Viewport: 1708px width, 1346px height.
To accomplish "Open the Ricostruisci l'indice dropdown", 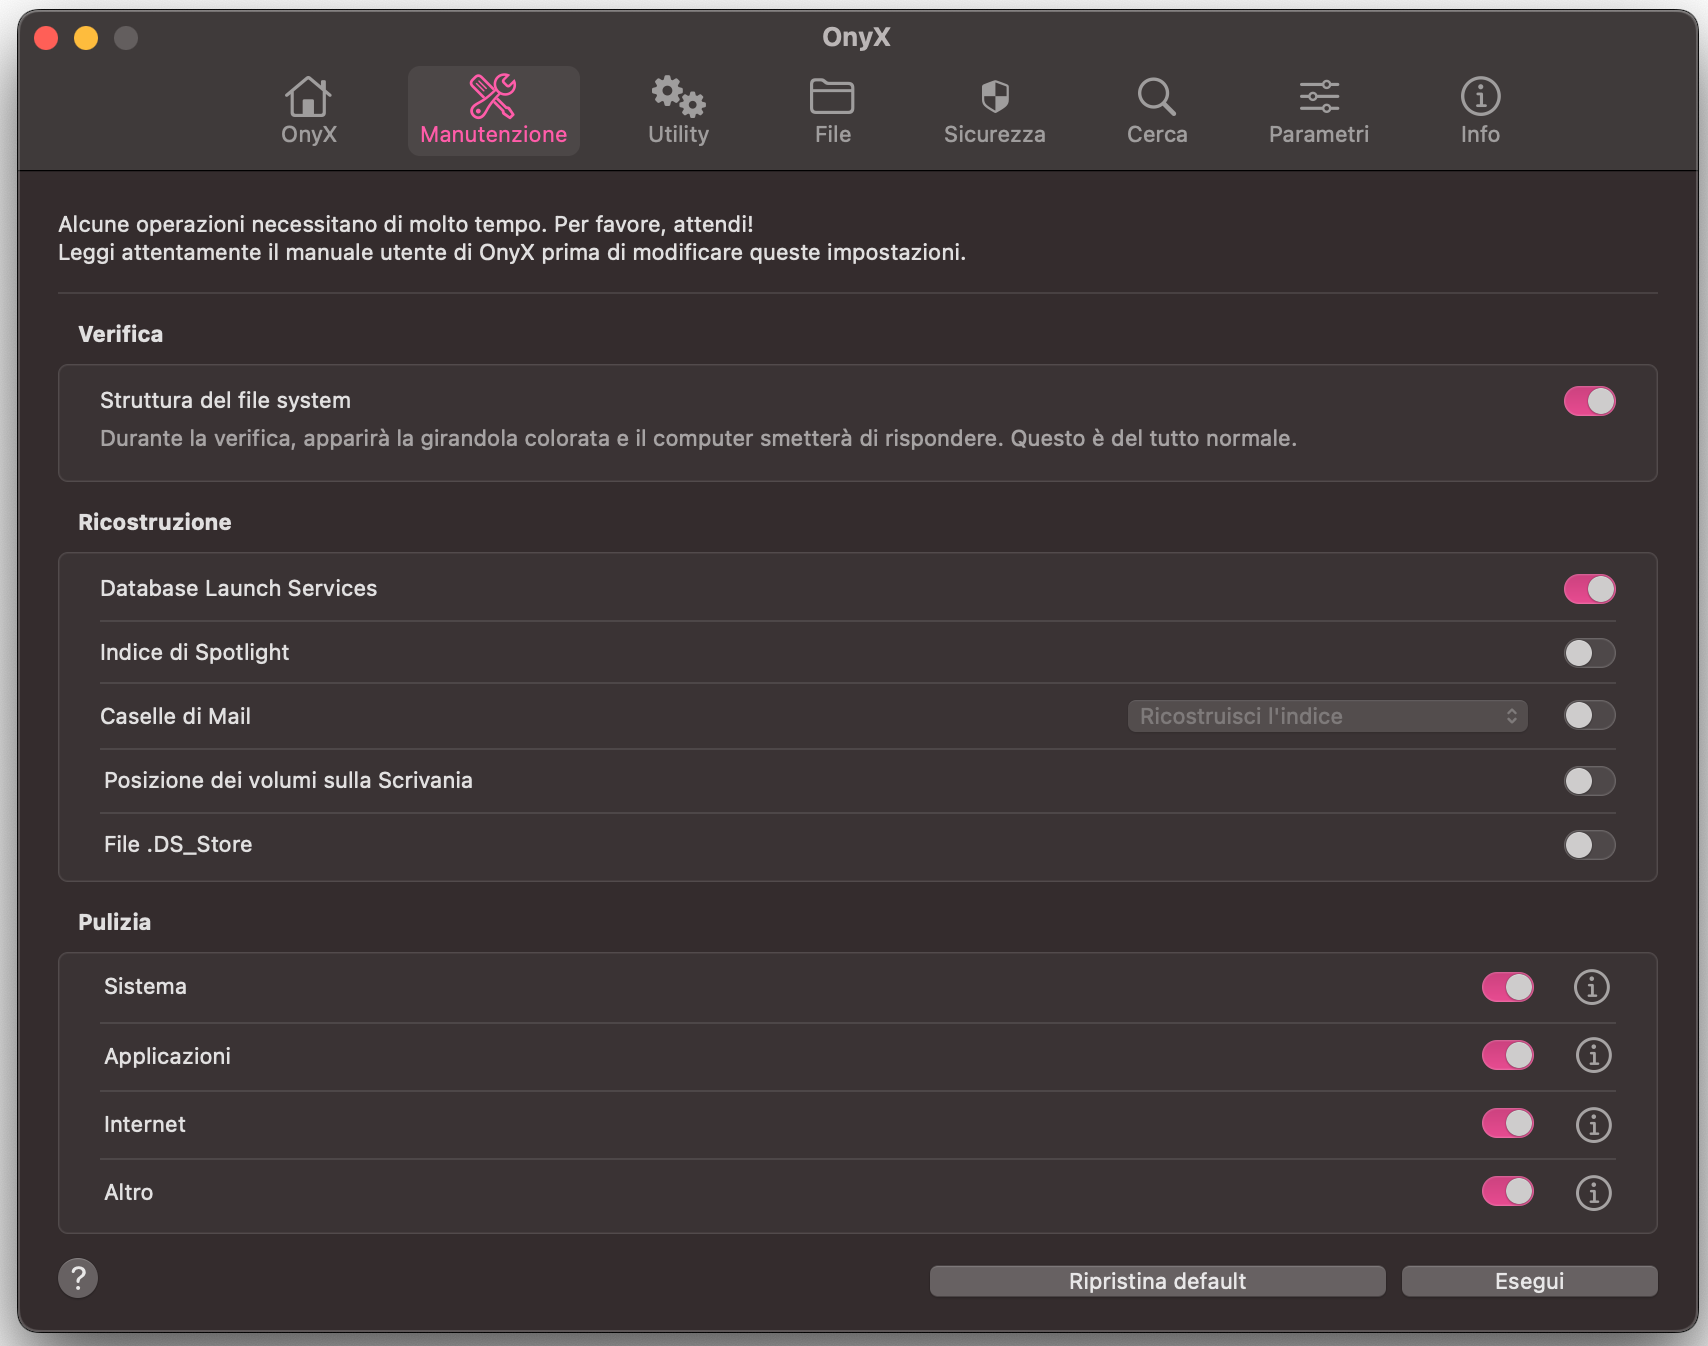I will (x=1326, y=716).
